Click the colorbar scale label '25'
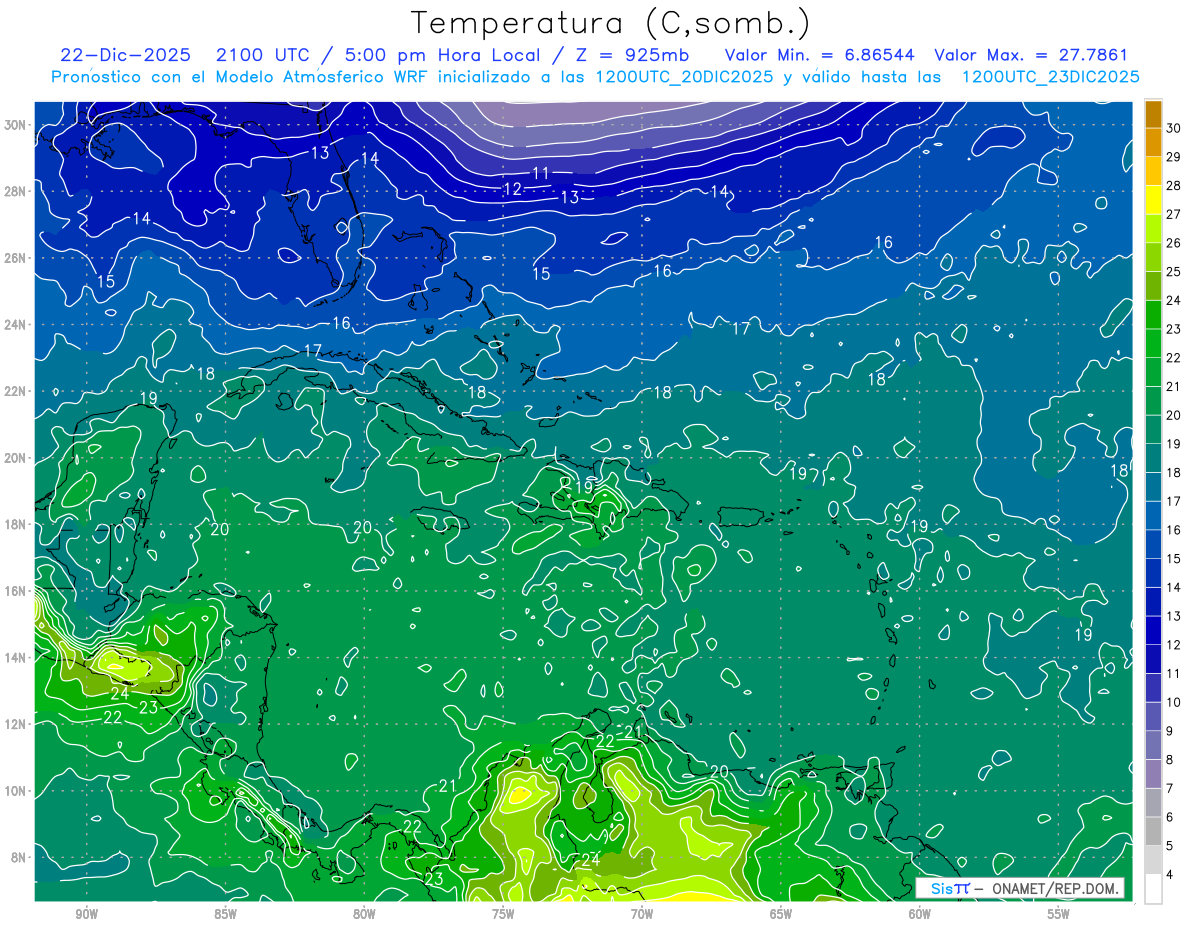This screenshot has height=927, width=1200. pyautogui.click(x=1174, y=272)
